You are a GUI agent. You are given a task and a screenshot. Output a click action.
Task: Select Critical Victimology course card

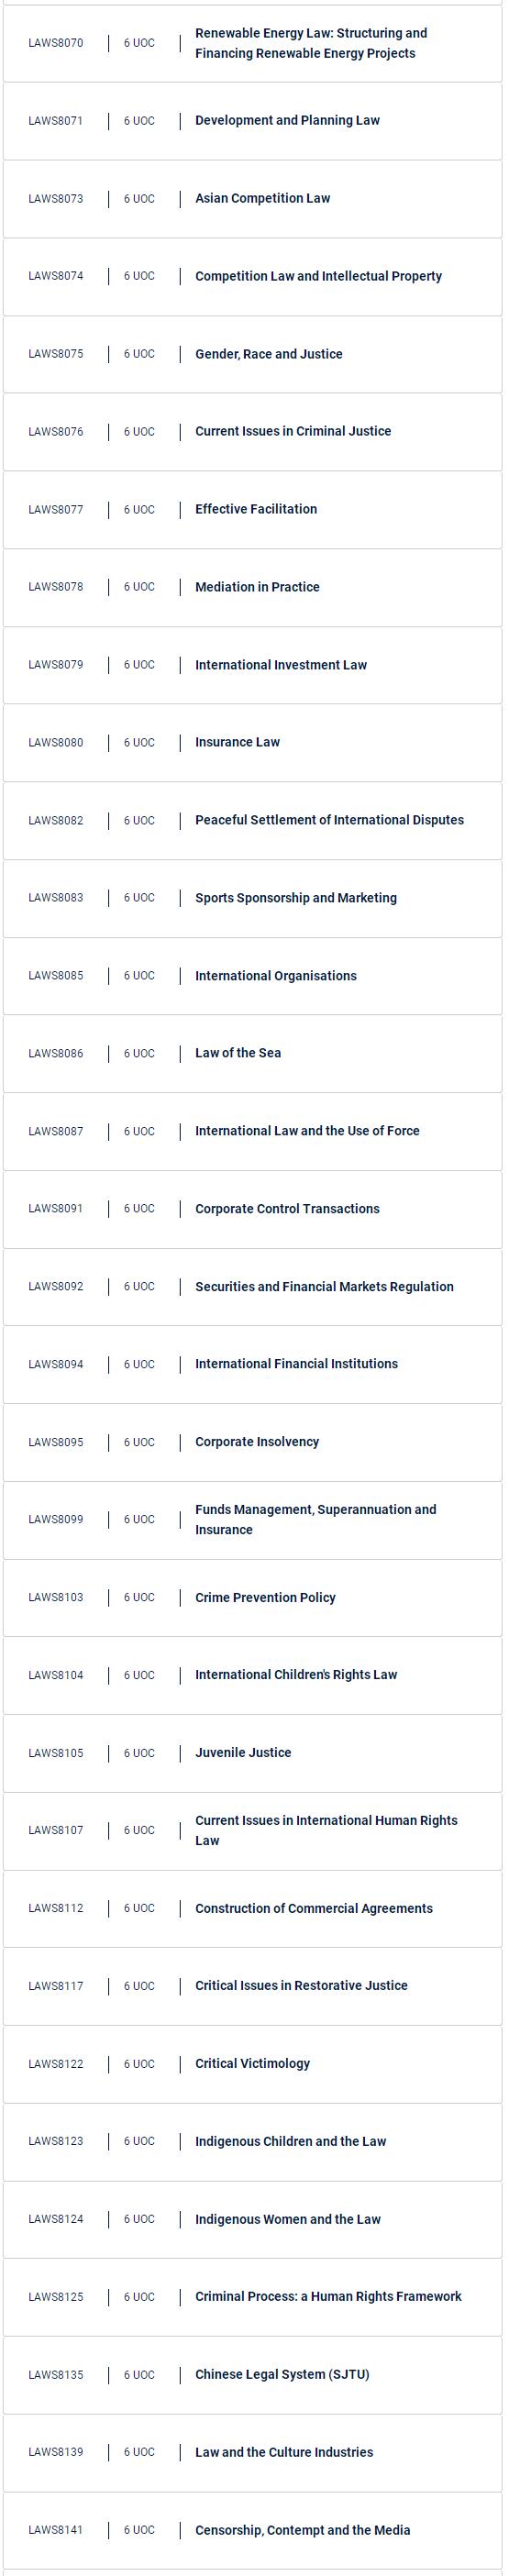click(252, 2064)
